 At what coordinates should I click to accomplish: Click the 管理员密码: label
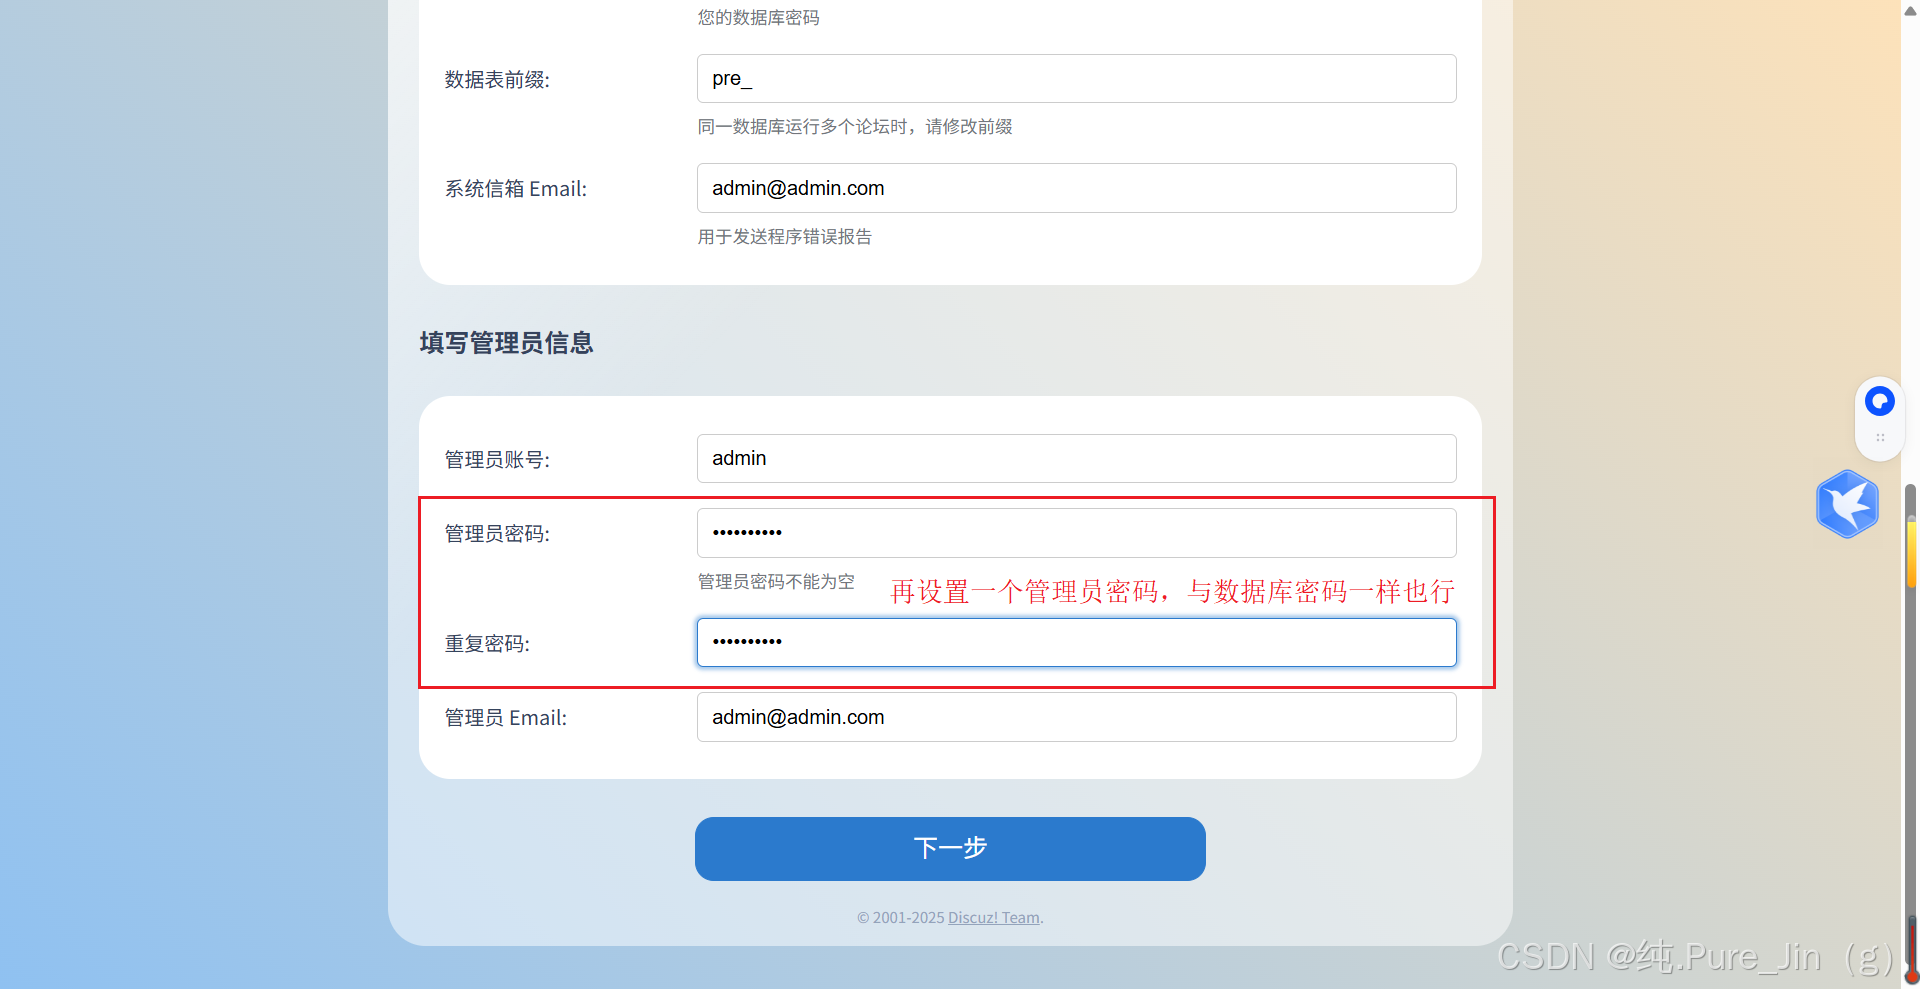[497, 534]
